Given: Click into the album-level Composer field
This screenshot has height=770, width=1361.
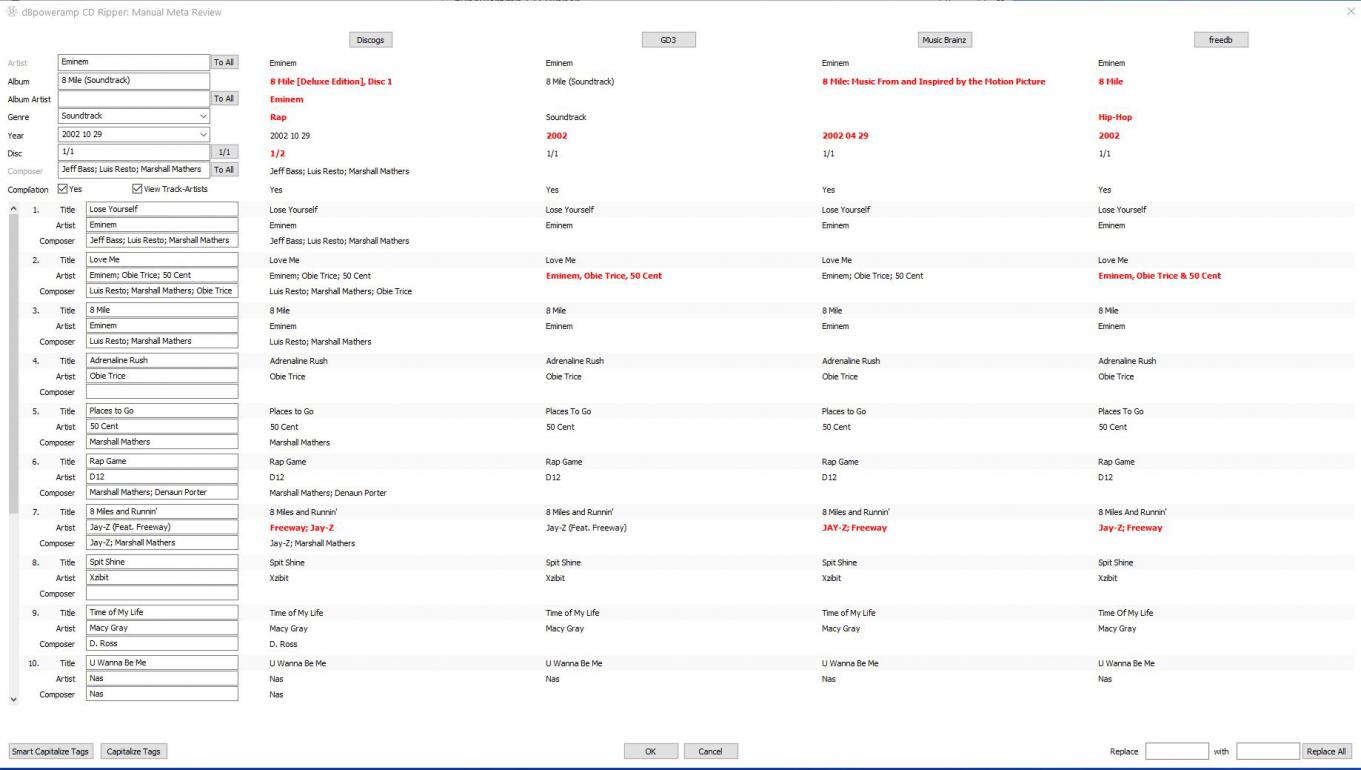Looking at the screenshot, I should [134, 169].
